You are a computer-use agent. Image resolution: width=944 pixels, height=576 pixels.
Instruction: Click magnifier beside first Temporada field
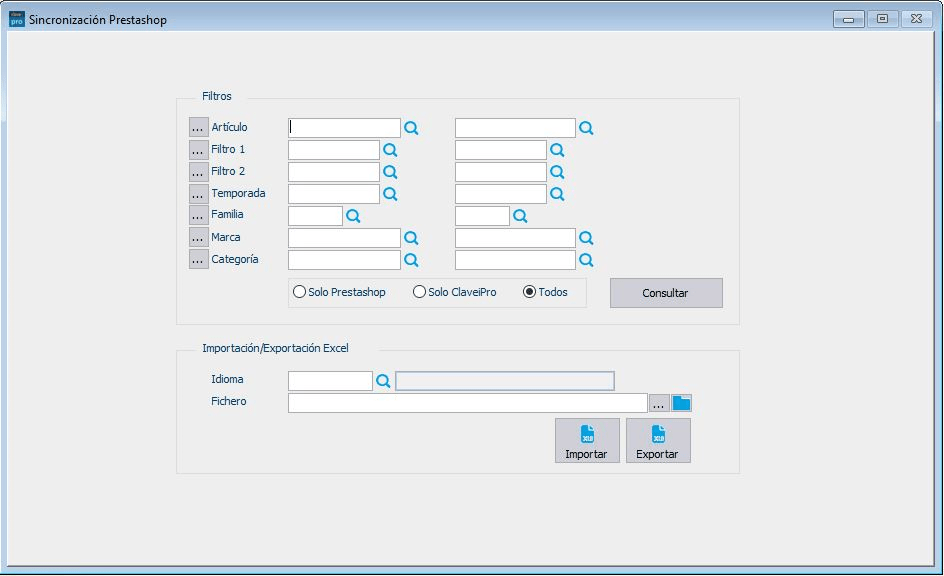[x=390, y=194]
